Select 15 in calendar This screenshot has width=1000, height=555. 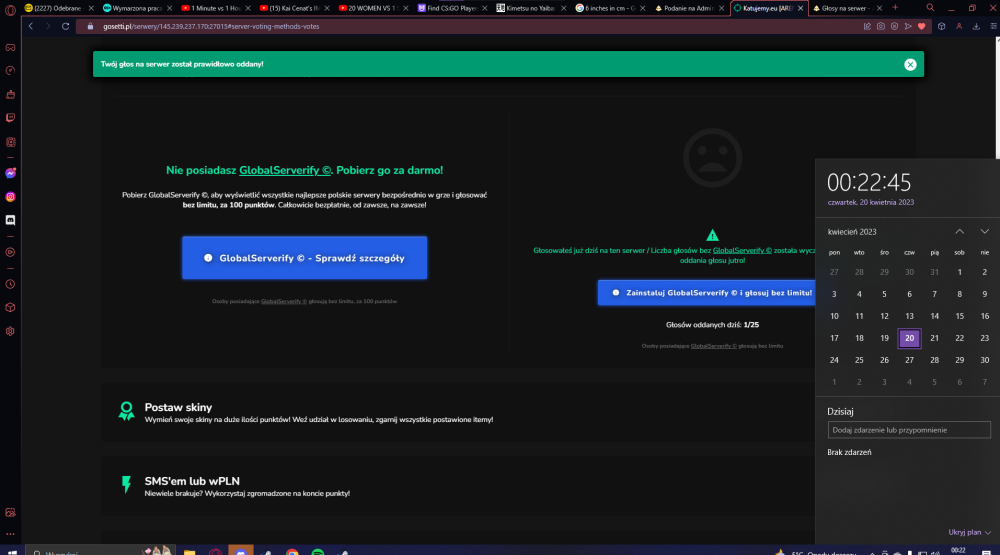(x=959, y=316)
